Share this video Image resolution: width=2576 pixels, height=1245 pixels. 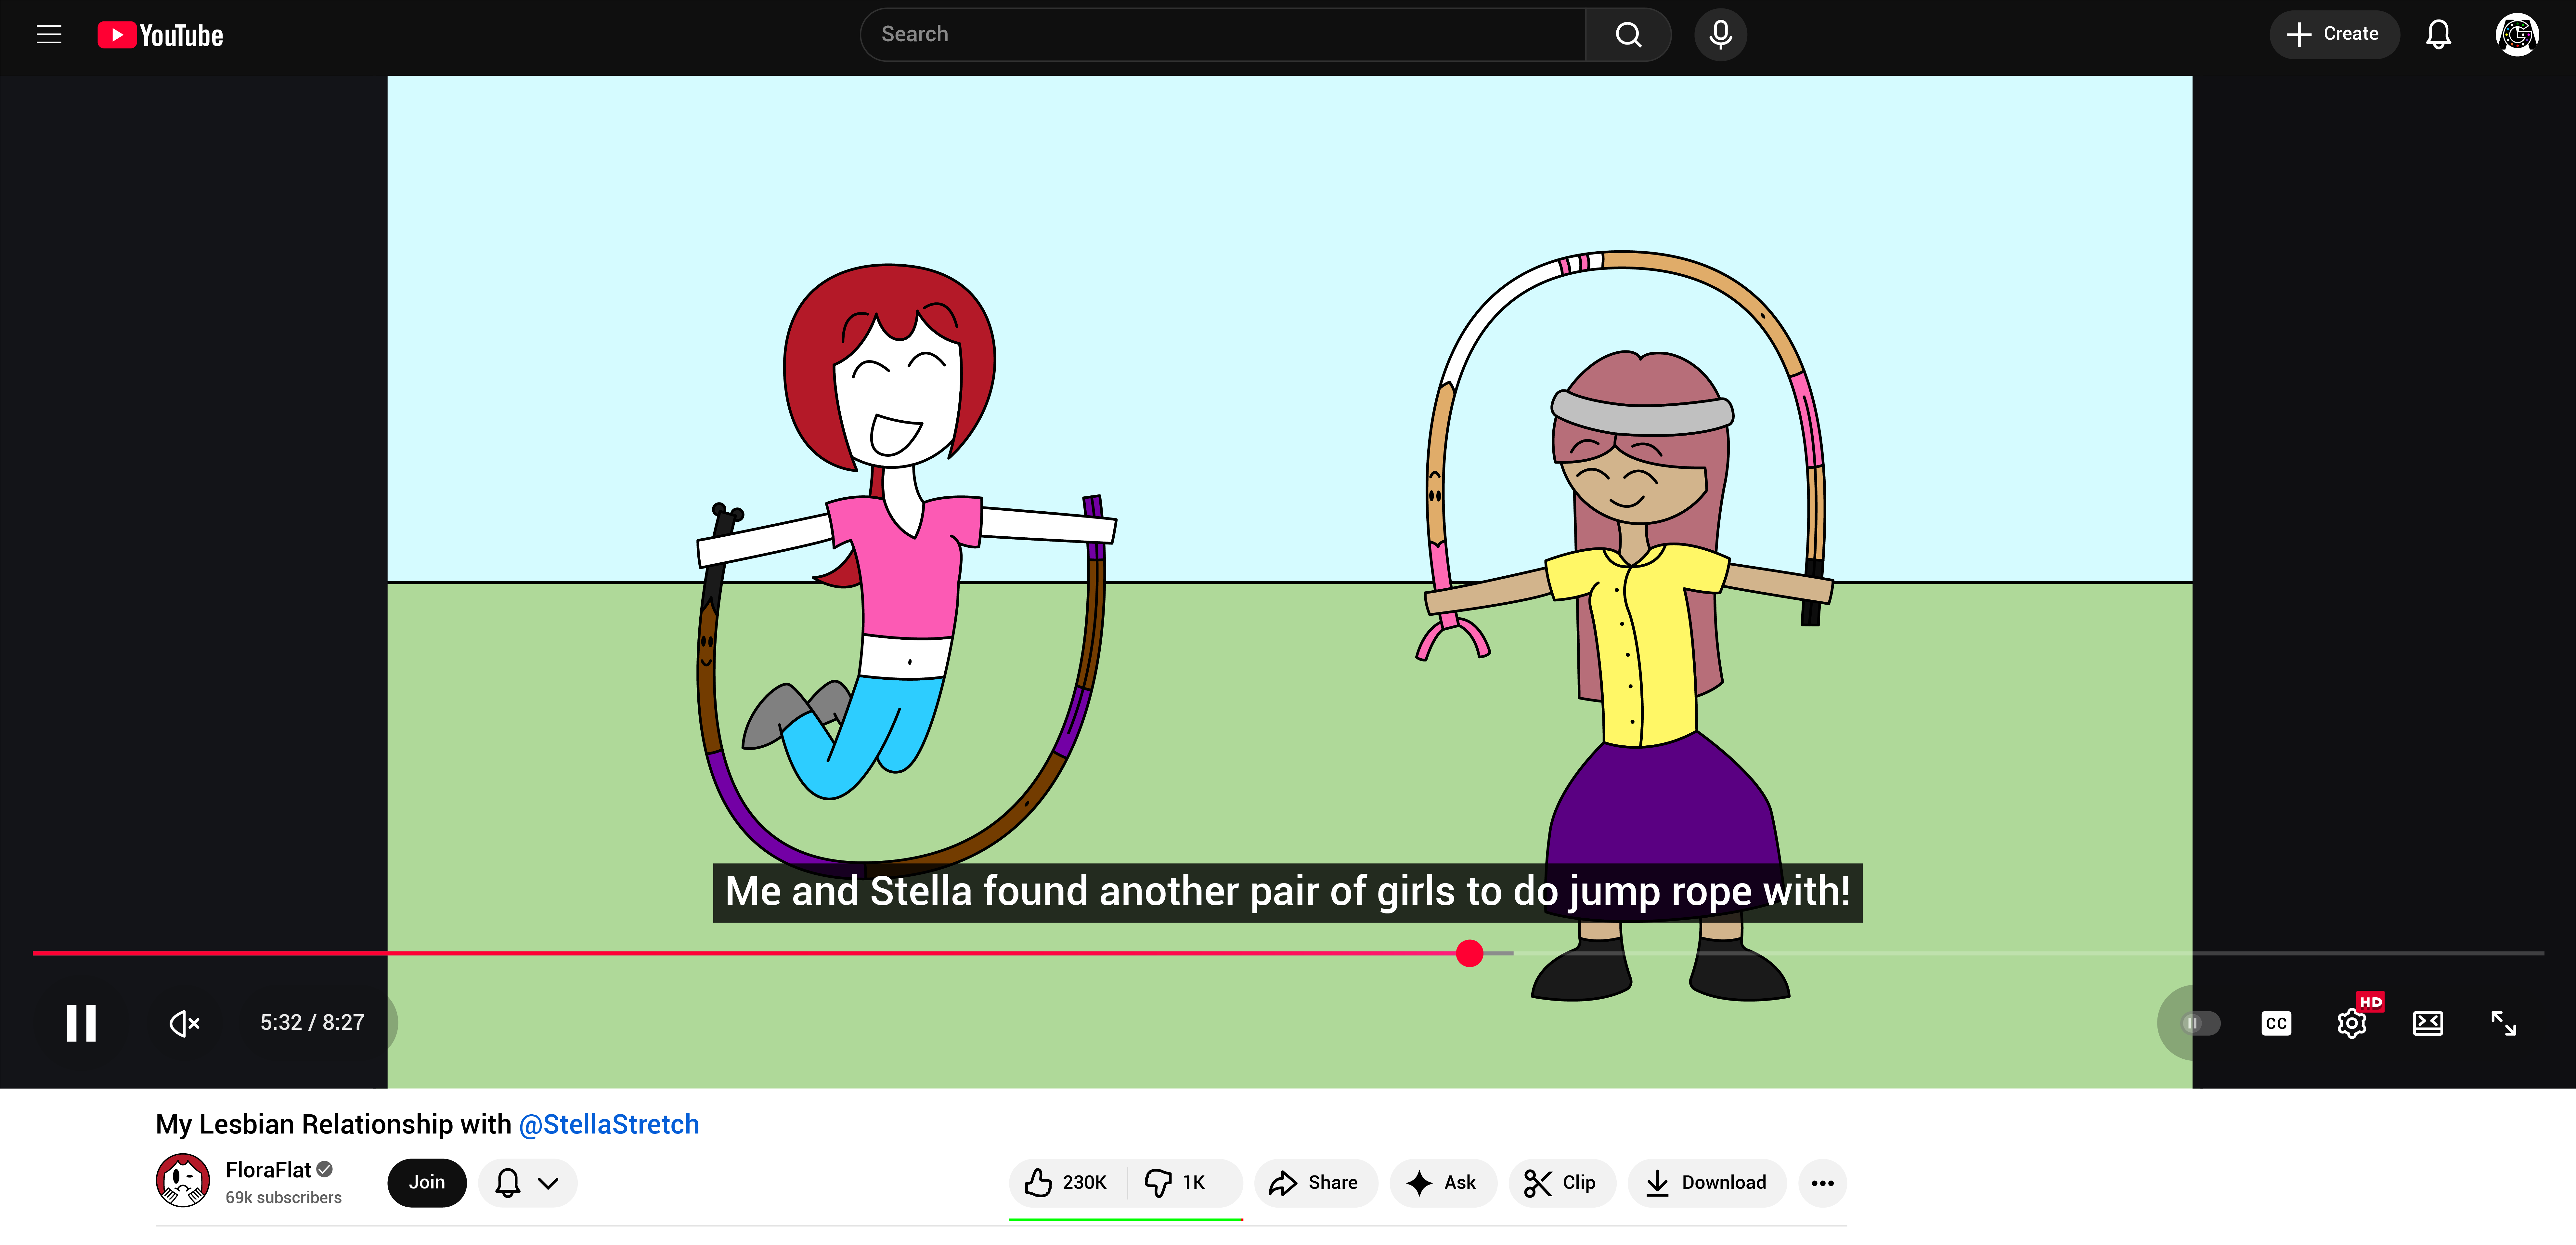[1316, 1183]
